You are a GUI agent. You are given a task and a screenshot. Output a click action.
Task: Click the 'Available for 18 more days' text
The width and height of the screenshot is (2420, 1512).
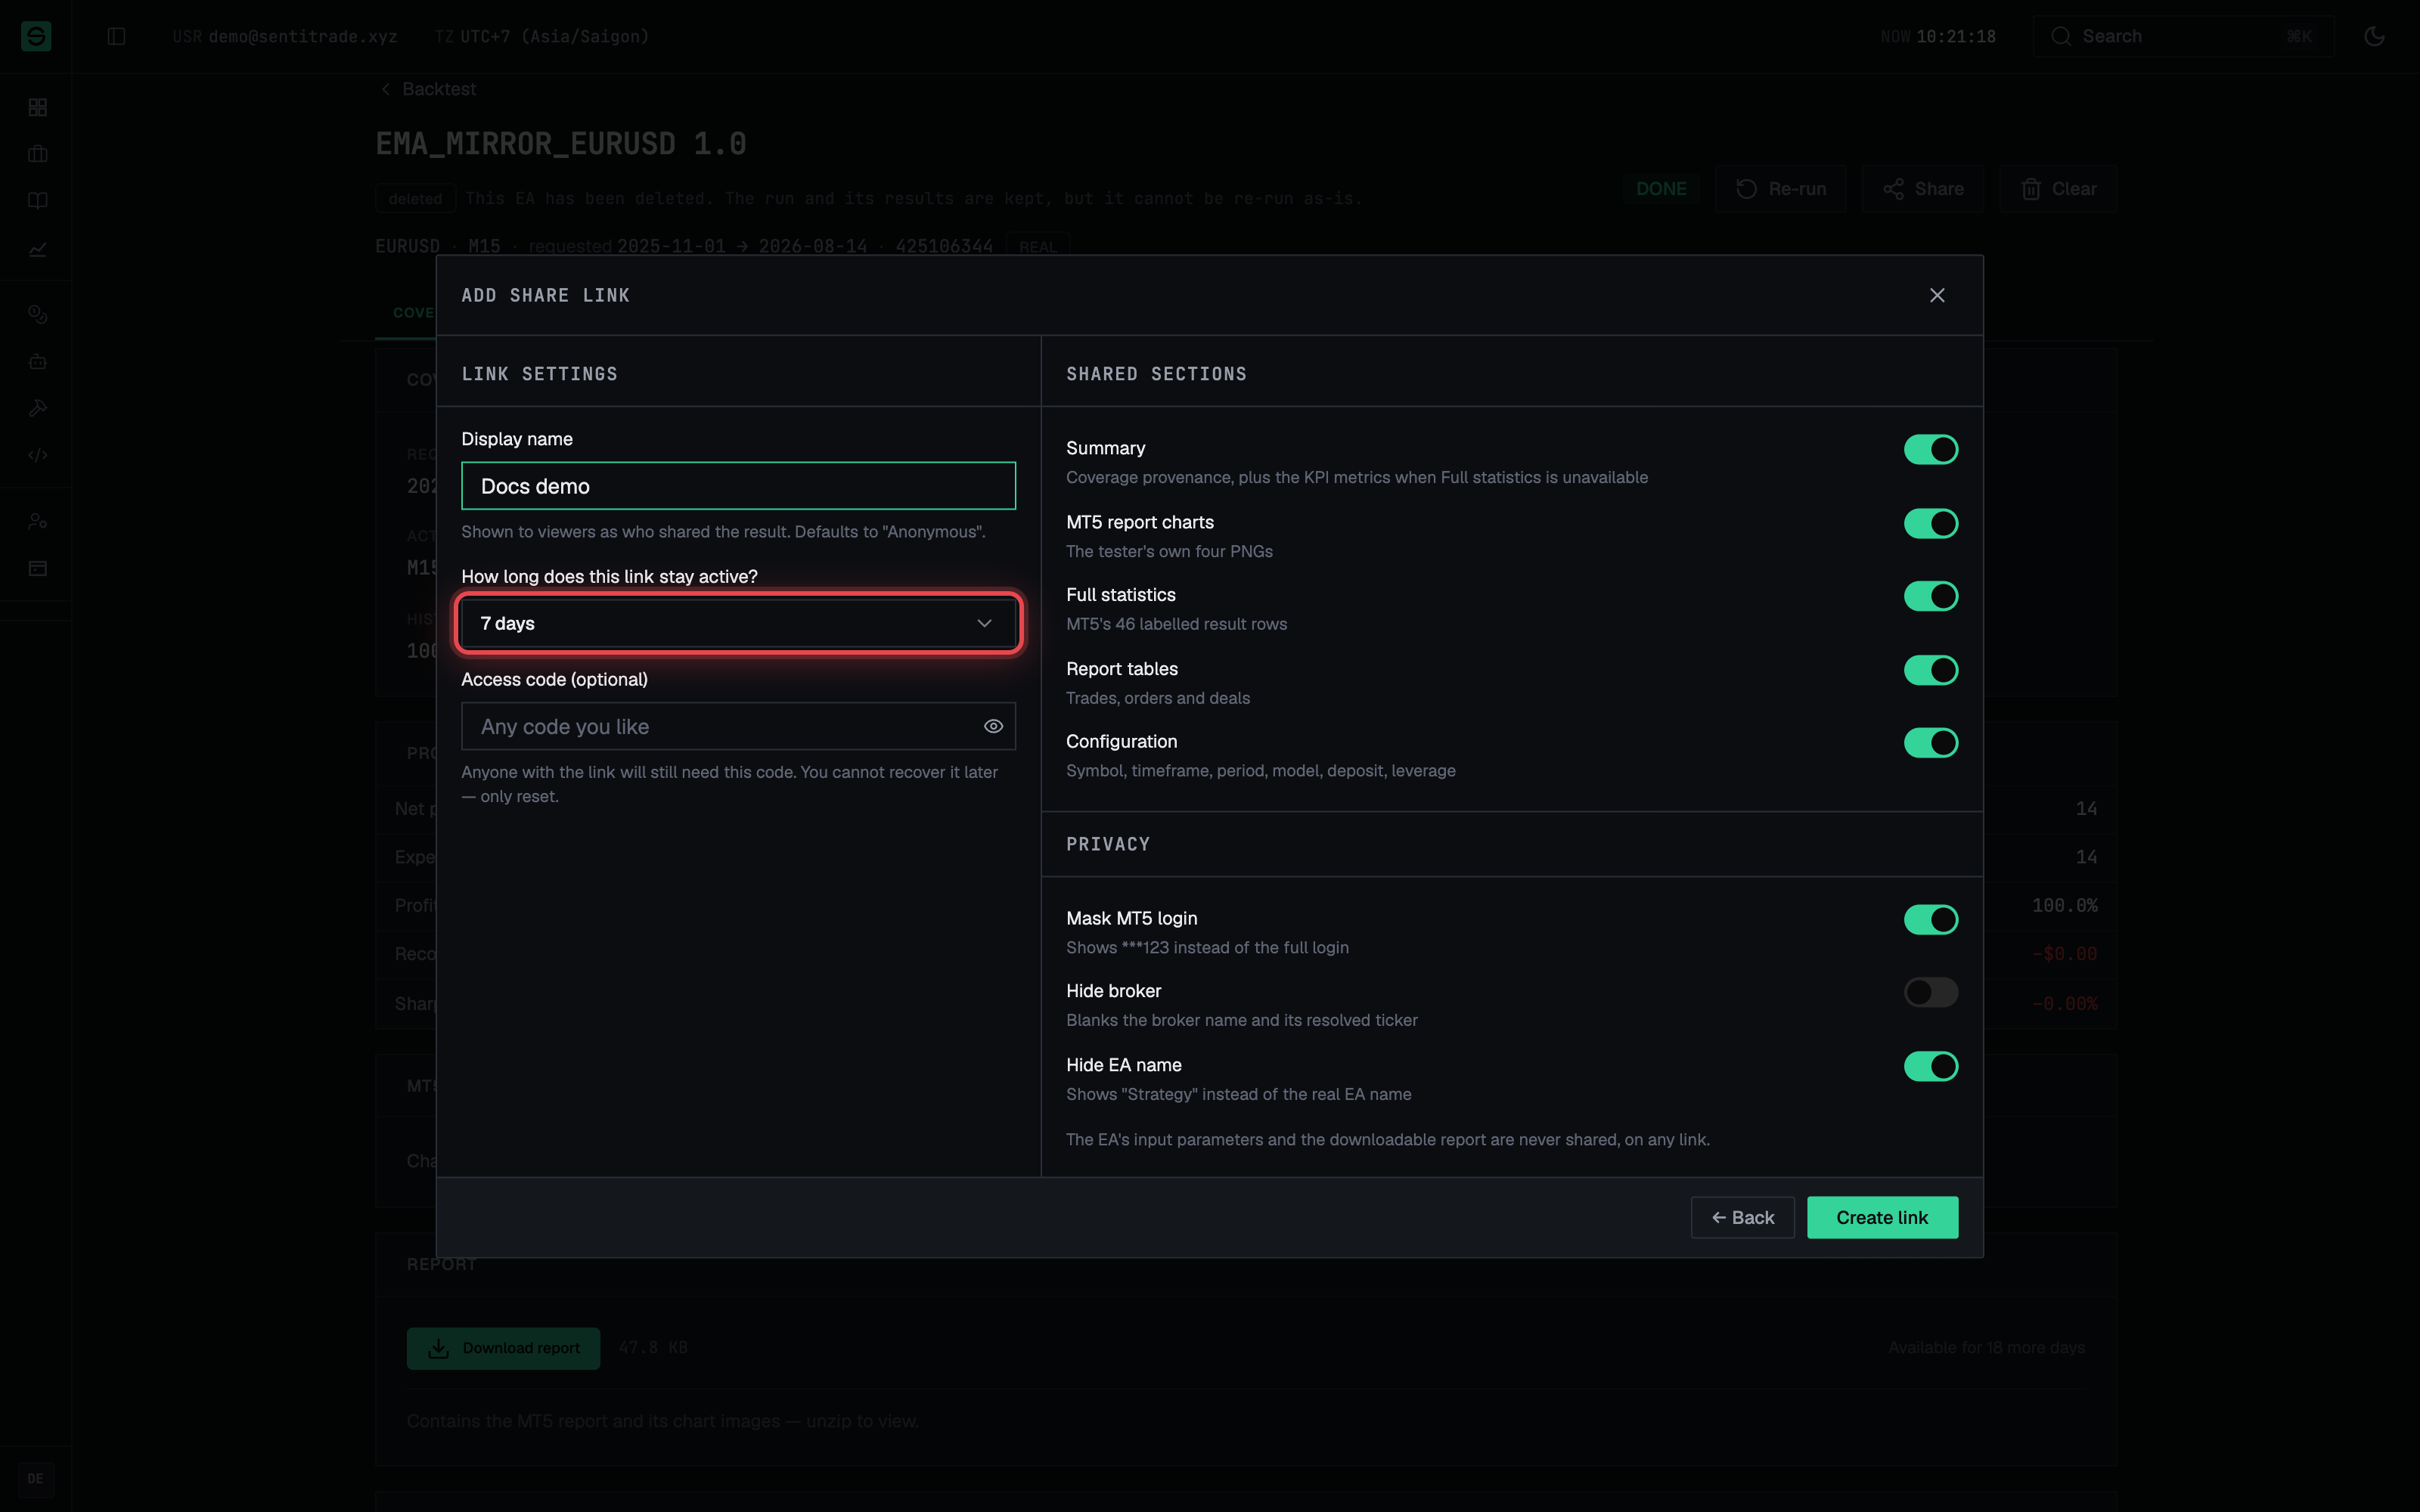[x=1986, y=1348]
